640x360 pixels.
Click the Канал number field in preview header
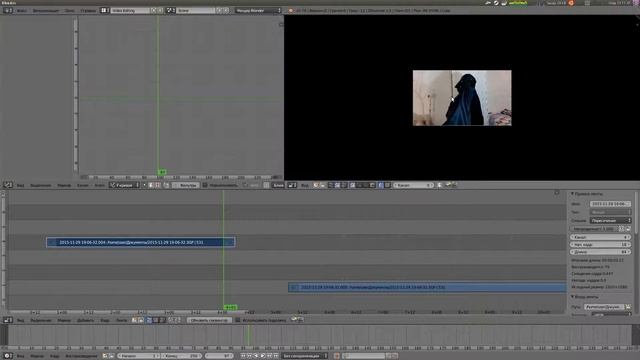pos(413,185)
